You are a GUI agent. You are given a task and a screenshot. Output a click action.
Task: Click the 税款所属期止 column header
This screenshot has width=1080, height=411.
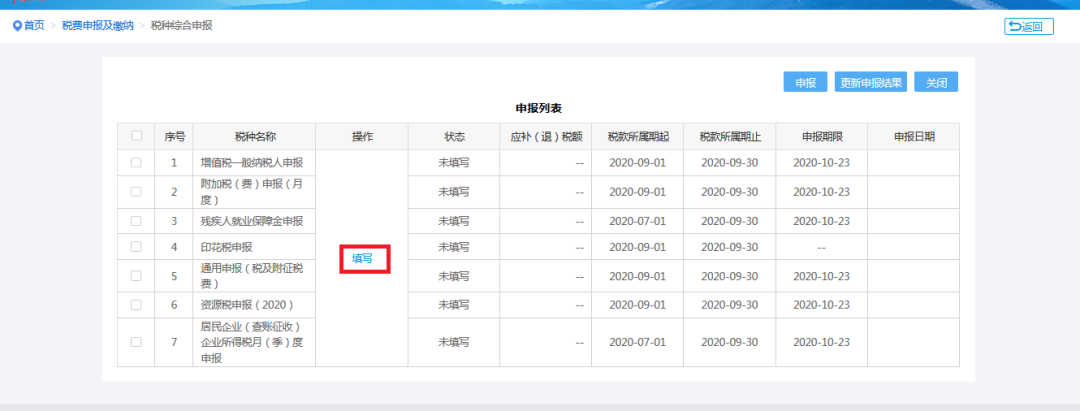(x=729, y=136)
